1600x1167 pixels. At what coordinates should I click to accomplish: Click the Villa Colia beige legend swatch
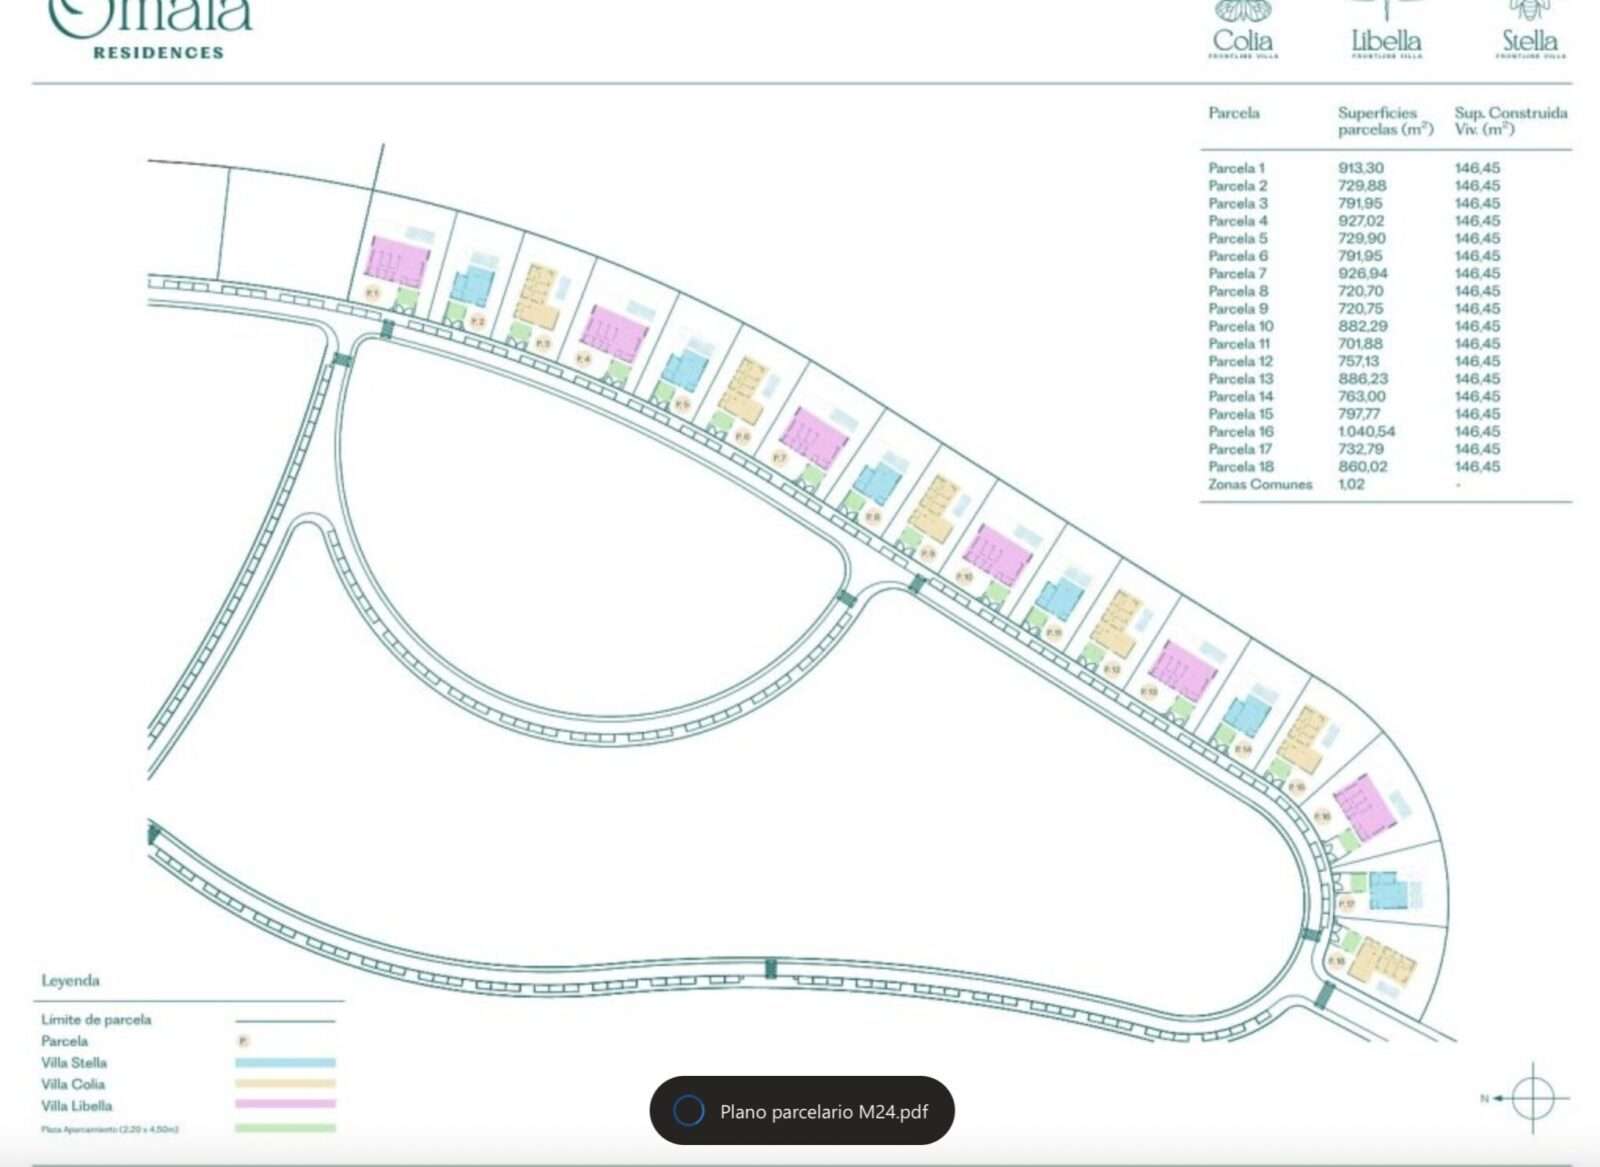[285, 1084]
